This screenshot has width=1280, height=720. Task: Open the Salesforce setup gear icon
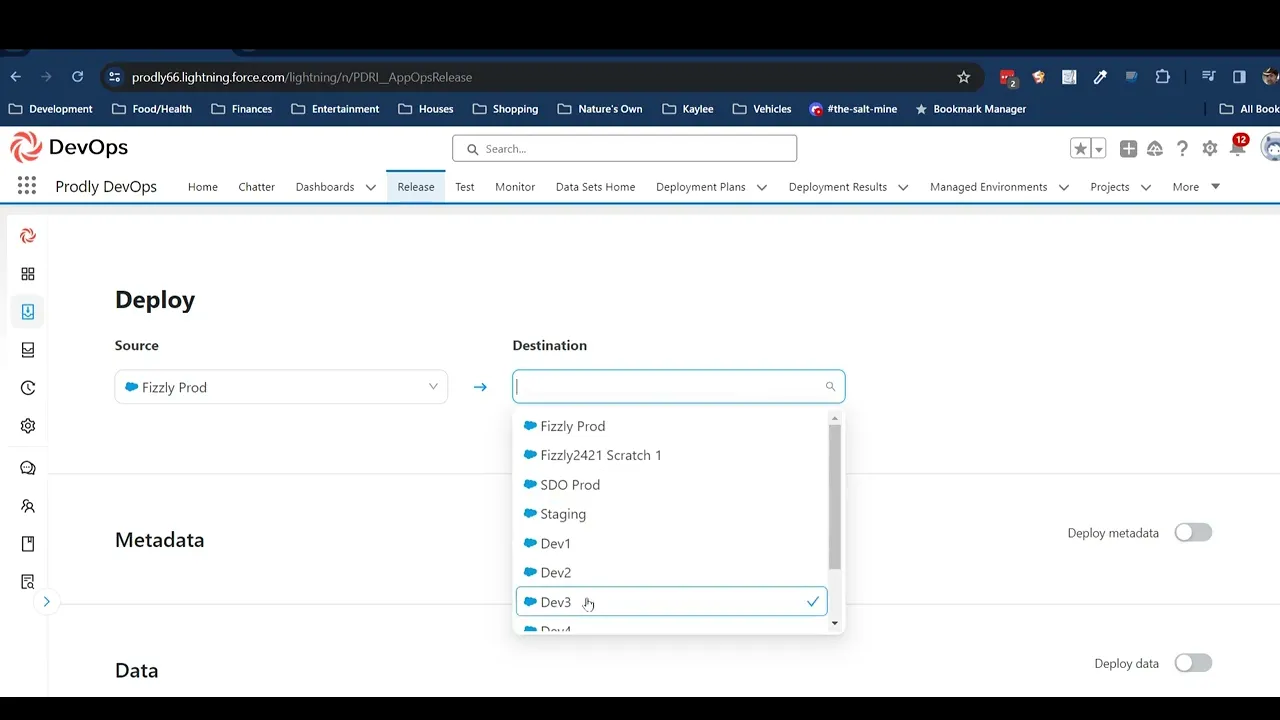1210,149
